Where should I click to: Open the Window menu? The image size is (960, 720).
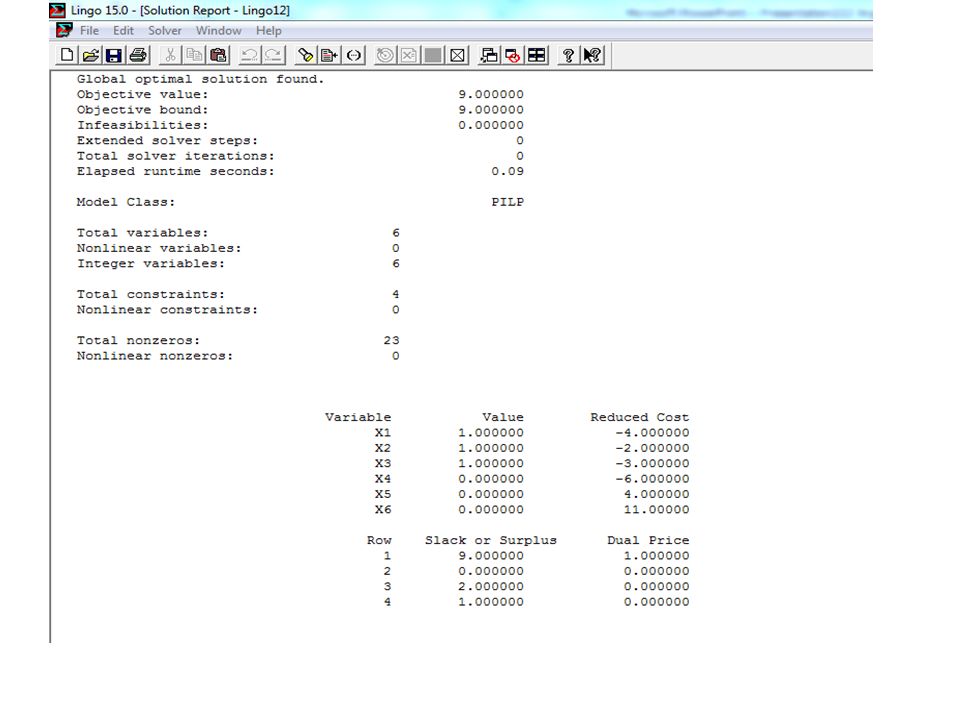click(219, 31)
